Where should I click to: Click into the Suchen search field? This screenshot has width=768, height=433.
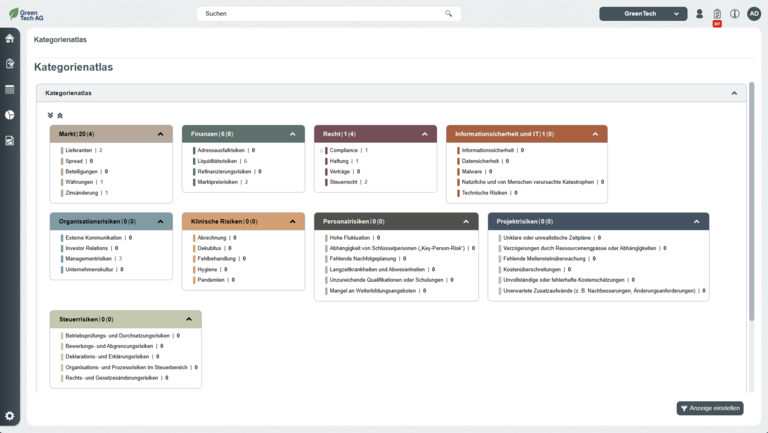[x=320, y=14]
